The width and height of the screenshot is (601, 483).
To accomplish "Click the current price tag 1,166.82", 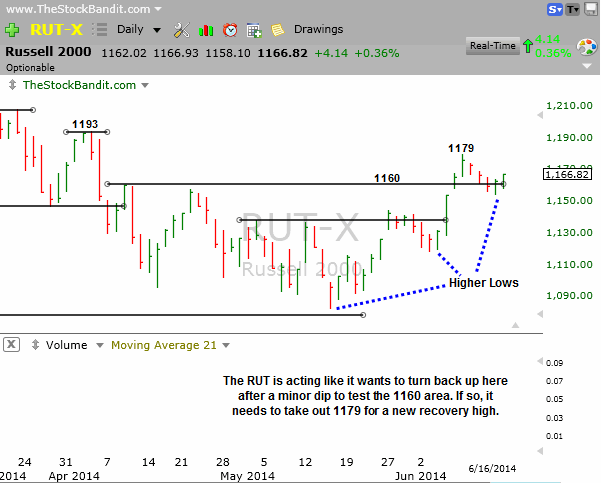I will (567, 174).
